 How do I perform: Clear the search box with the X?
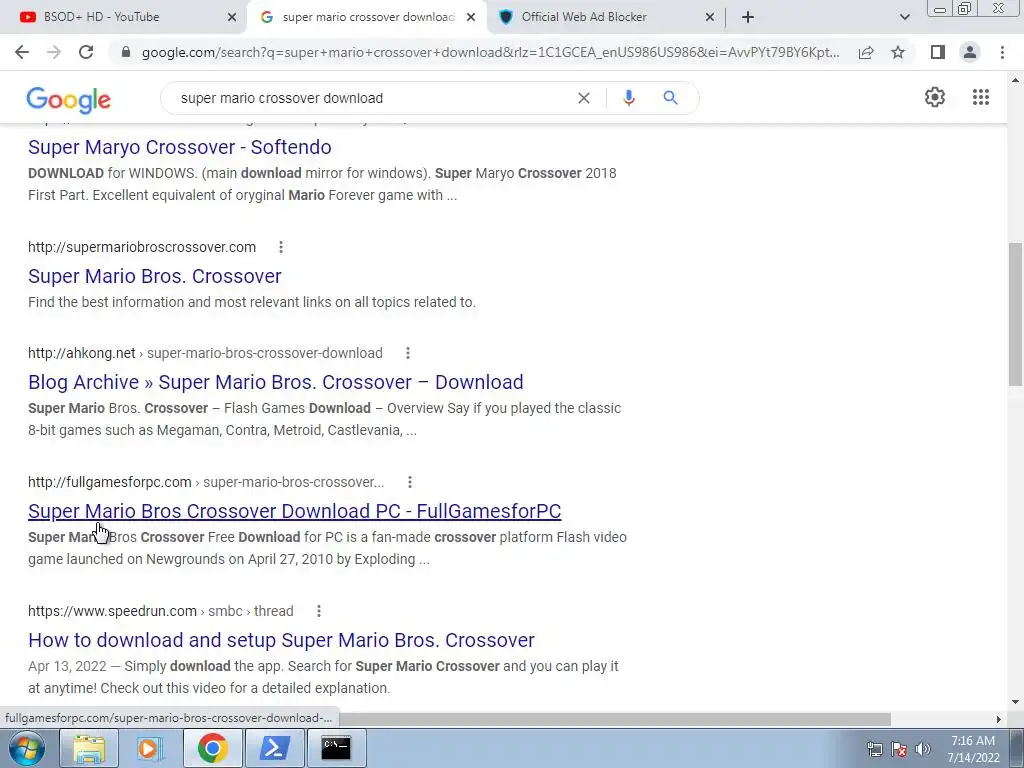(584, 98)
